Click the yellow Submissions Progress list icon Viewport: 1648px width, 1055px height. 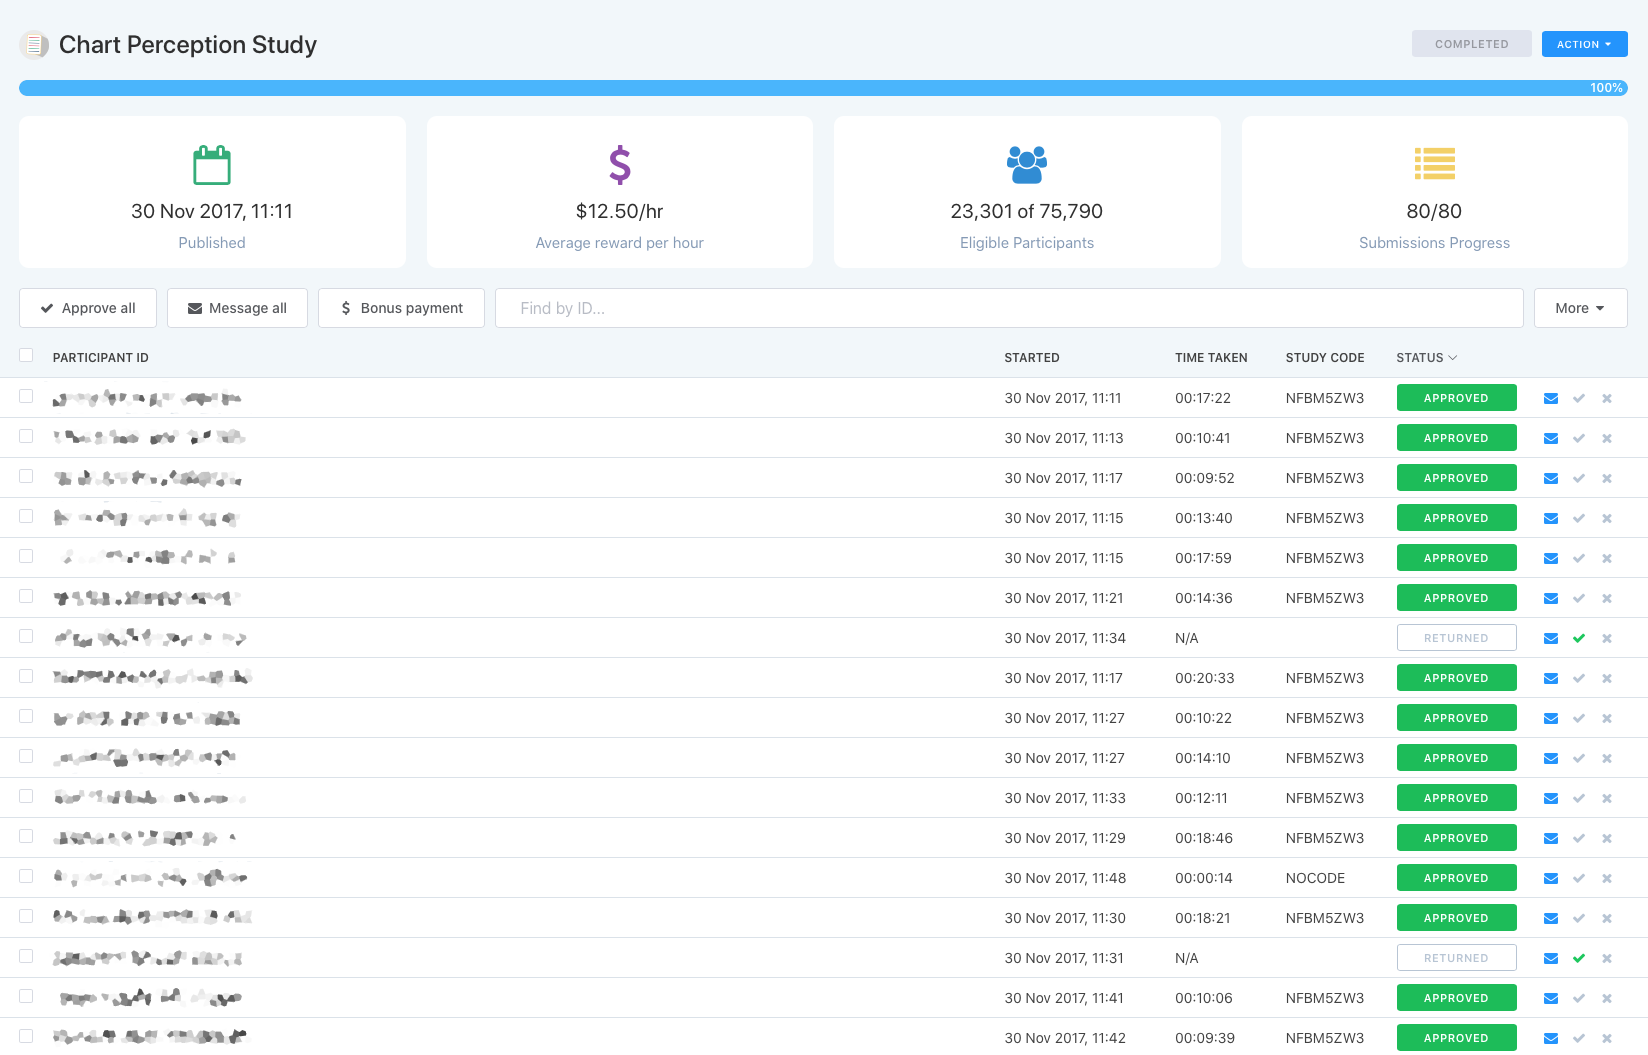1435,164
